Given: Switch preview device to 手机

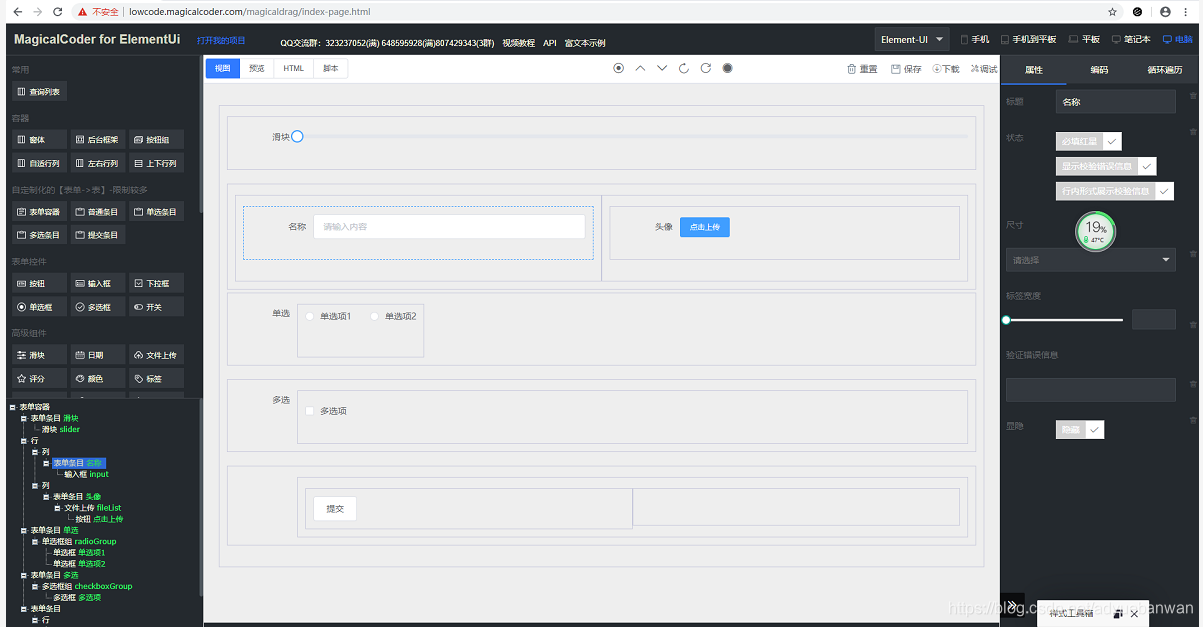Looking at the screenshot, I should coord(975,40).
